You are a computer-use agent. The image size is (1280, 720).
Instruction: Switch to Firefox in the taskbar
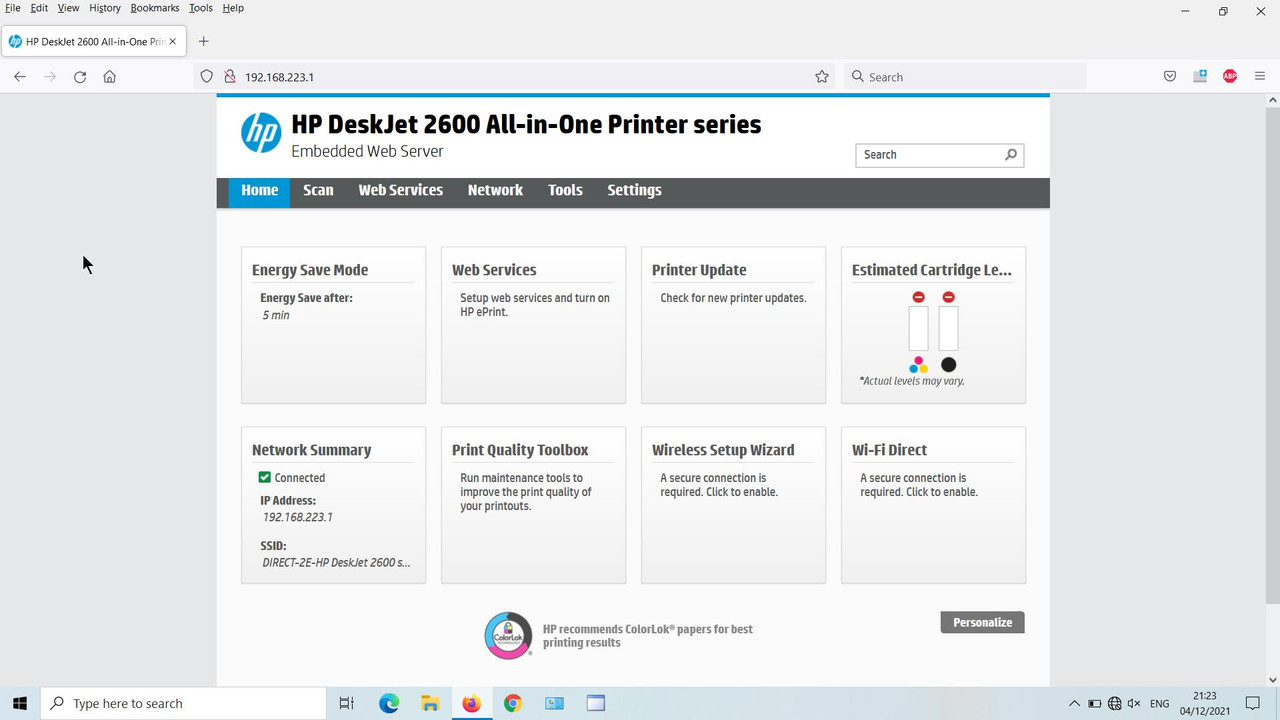pos(471,703)
